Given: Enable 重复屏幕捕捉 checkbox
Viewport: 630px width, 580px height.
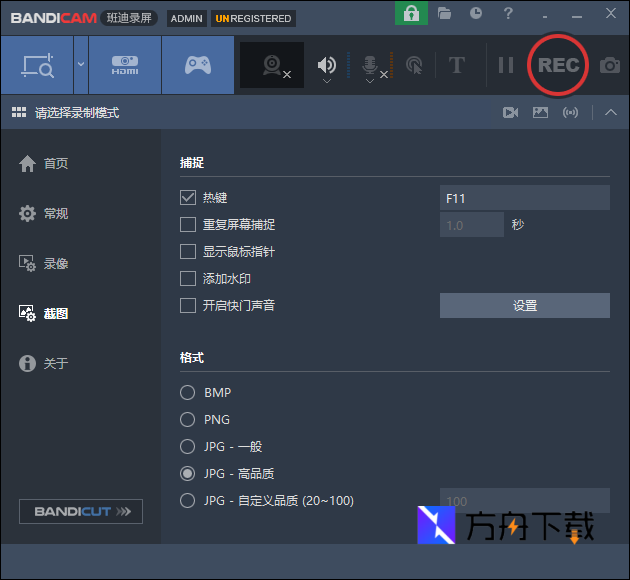Looking at the screenshot, I should (188, 225).
